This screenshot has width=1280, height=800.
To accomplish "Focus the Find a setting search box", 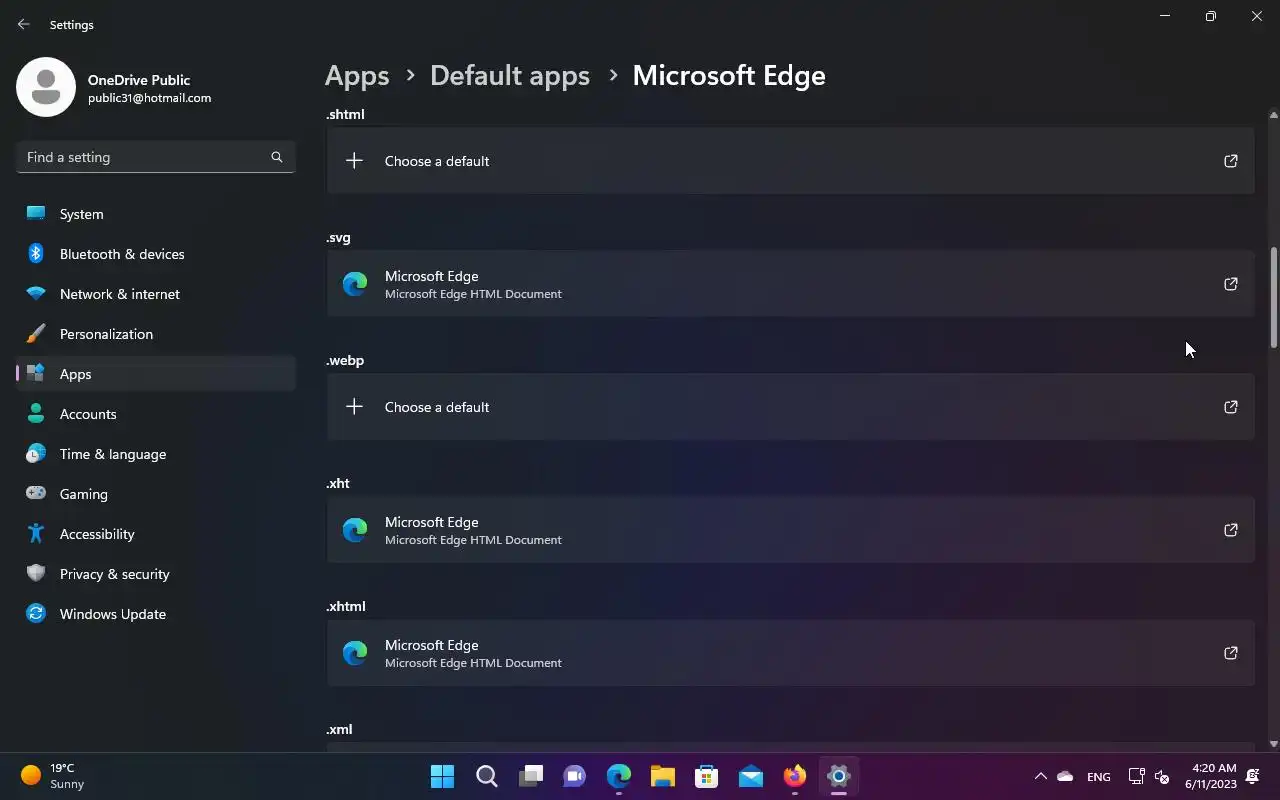I will point(156,157).
